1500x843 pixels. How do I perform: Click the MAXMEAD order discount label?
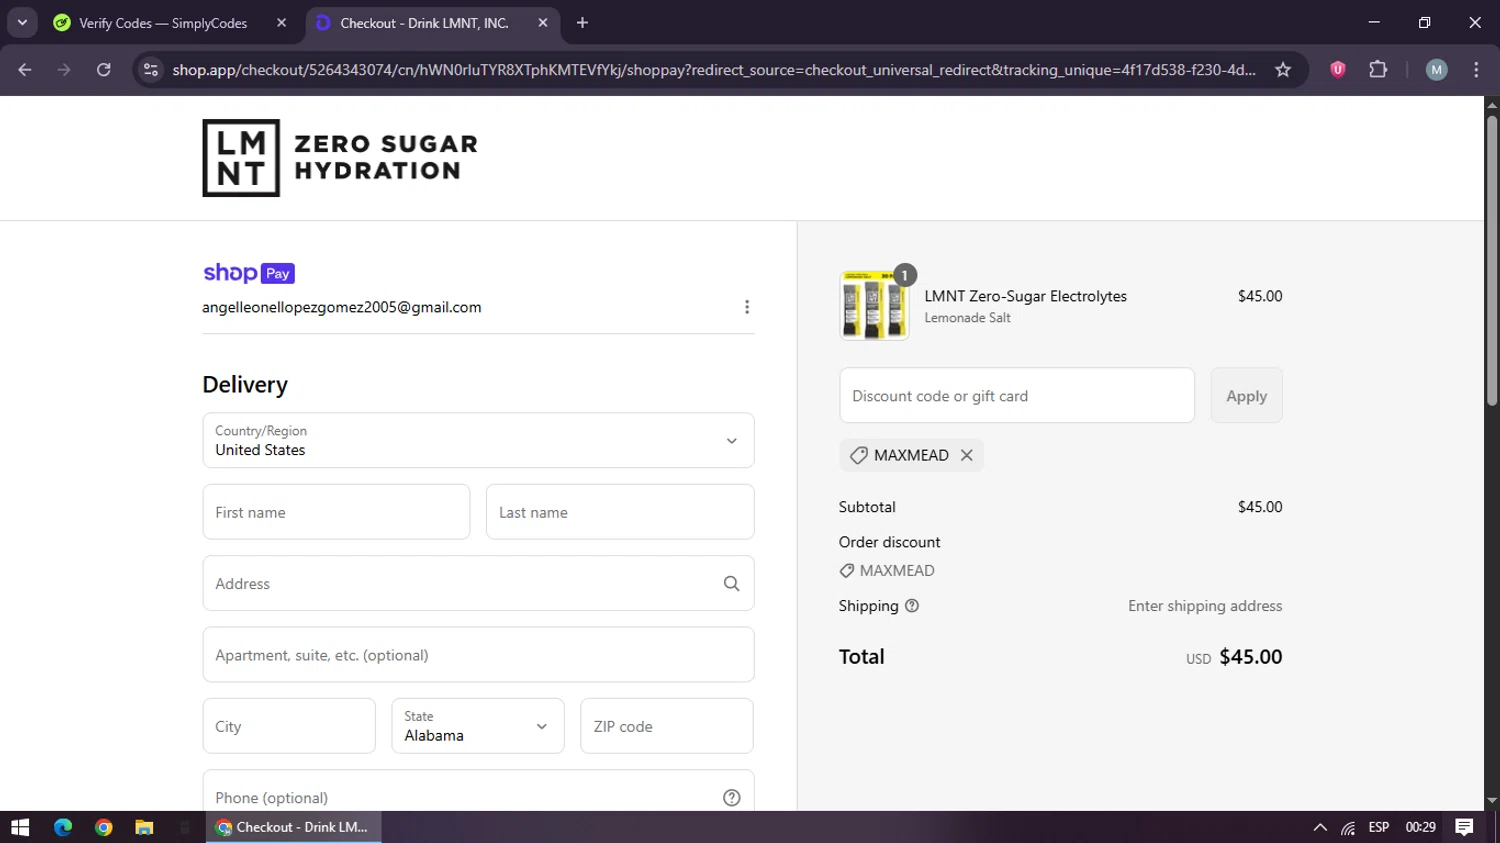[x=887, y=571]
